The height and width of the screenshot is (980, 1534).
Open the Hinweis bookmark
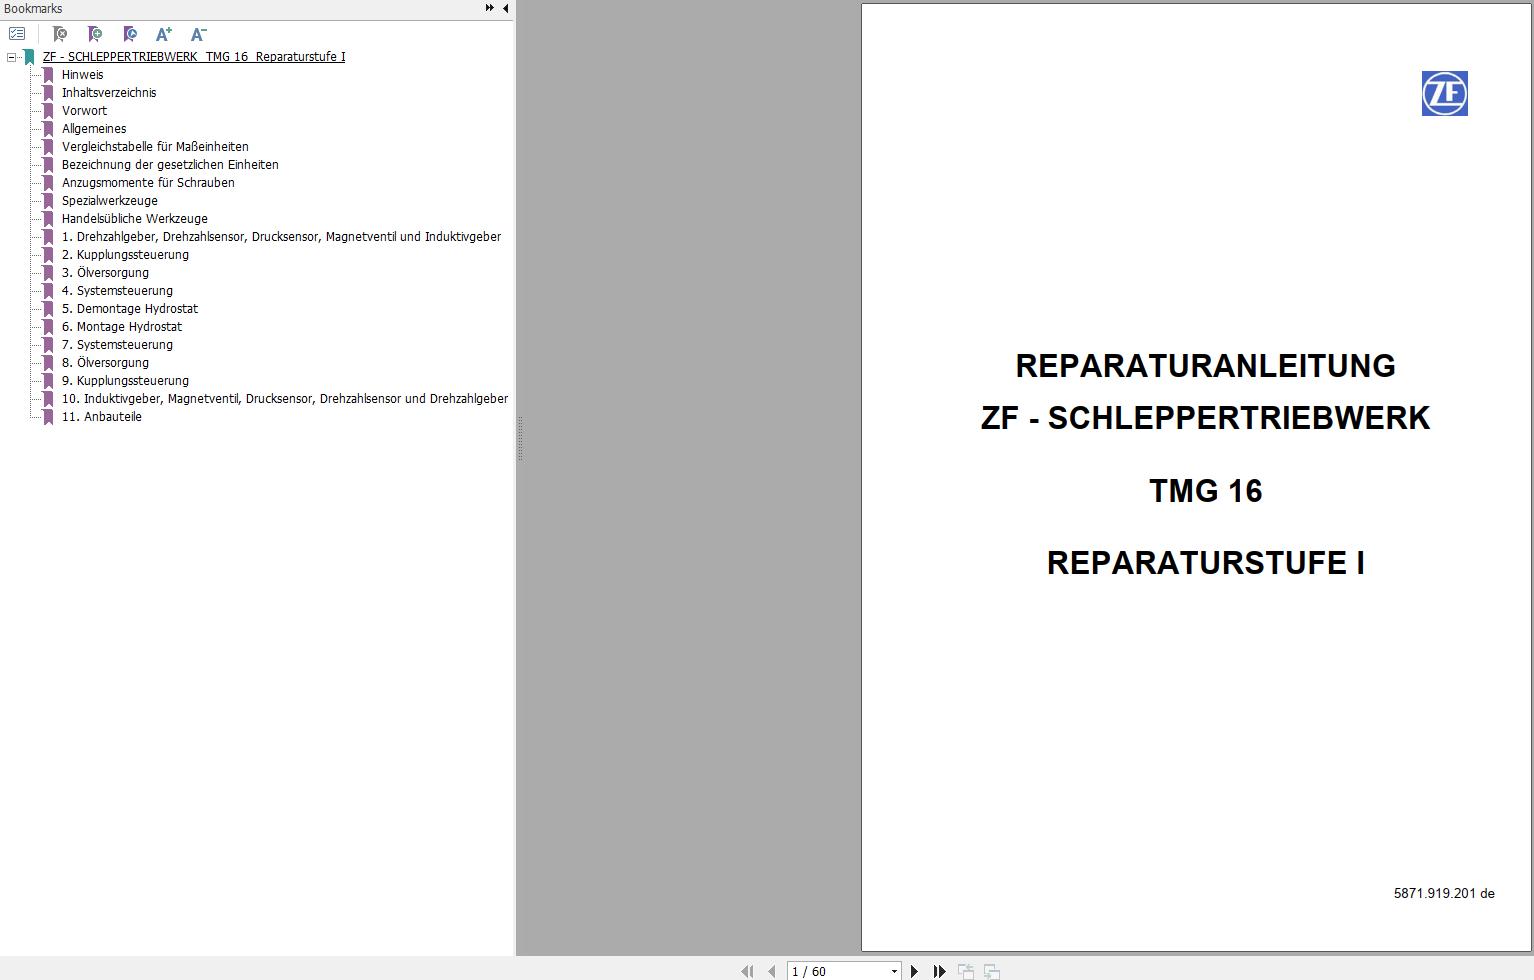82,75
